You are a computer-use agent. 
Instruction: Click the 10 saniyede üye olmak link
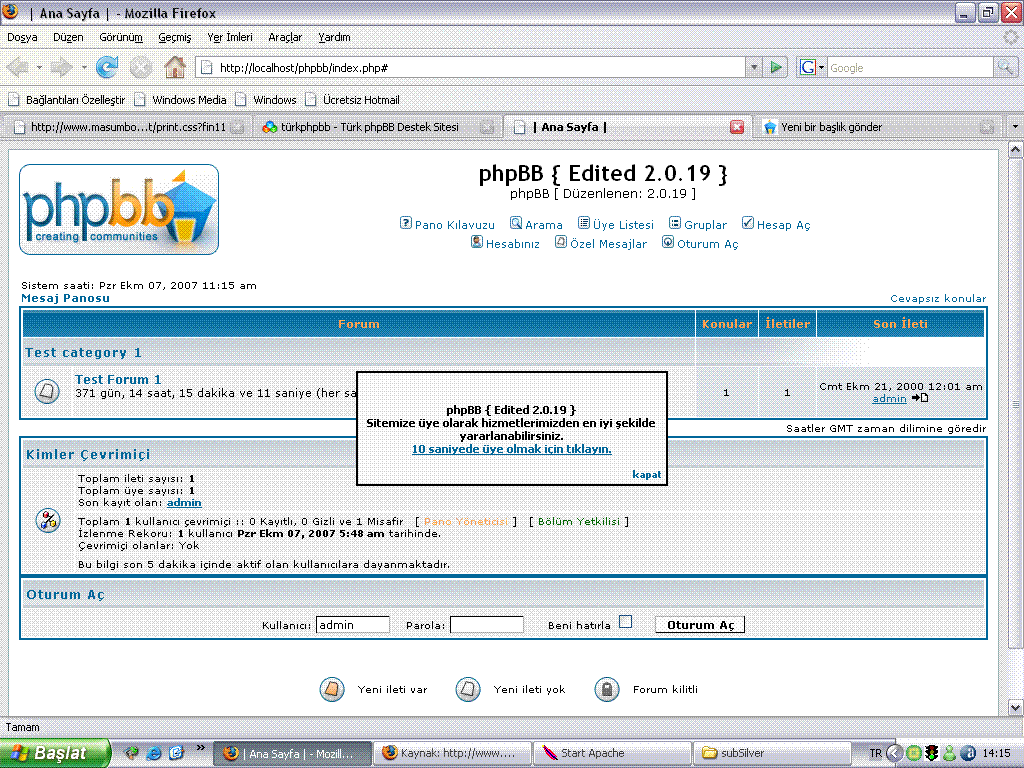[x=511, y=449]
